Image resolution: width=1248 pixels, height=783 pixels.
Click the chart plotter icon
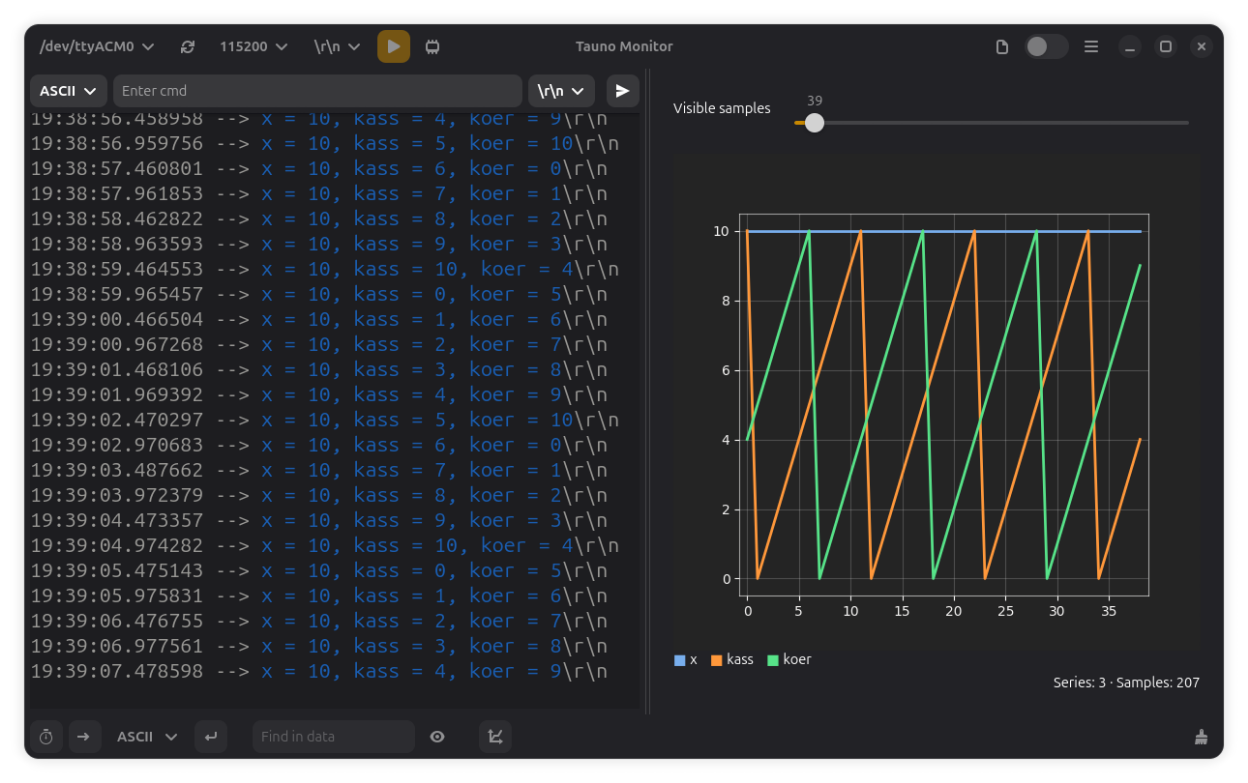click(495, 737)
